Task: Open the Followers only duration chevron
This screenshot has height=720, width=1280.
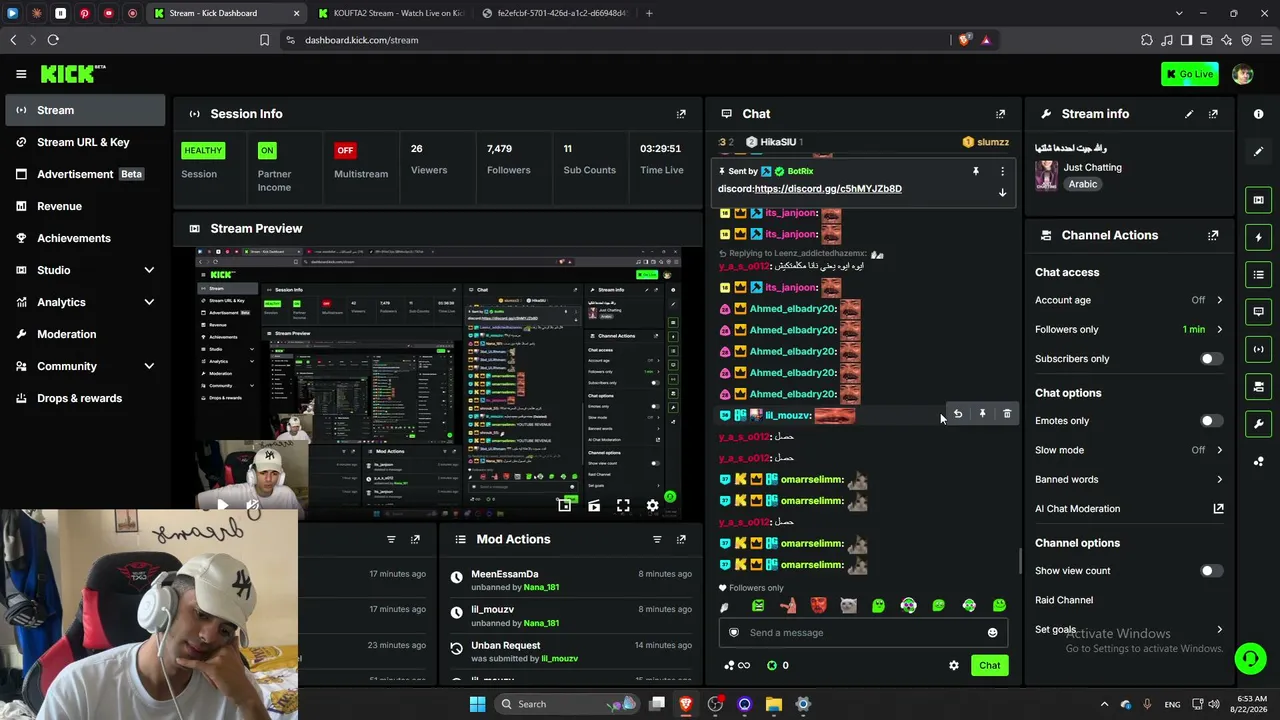Action: (x=1219, y=329)
